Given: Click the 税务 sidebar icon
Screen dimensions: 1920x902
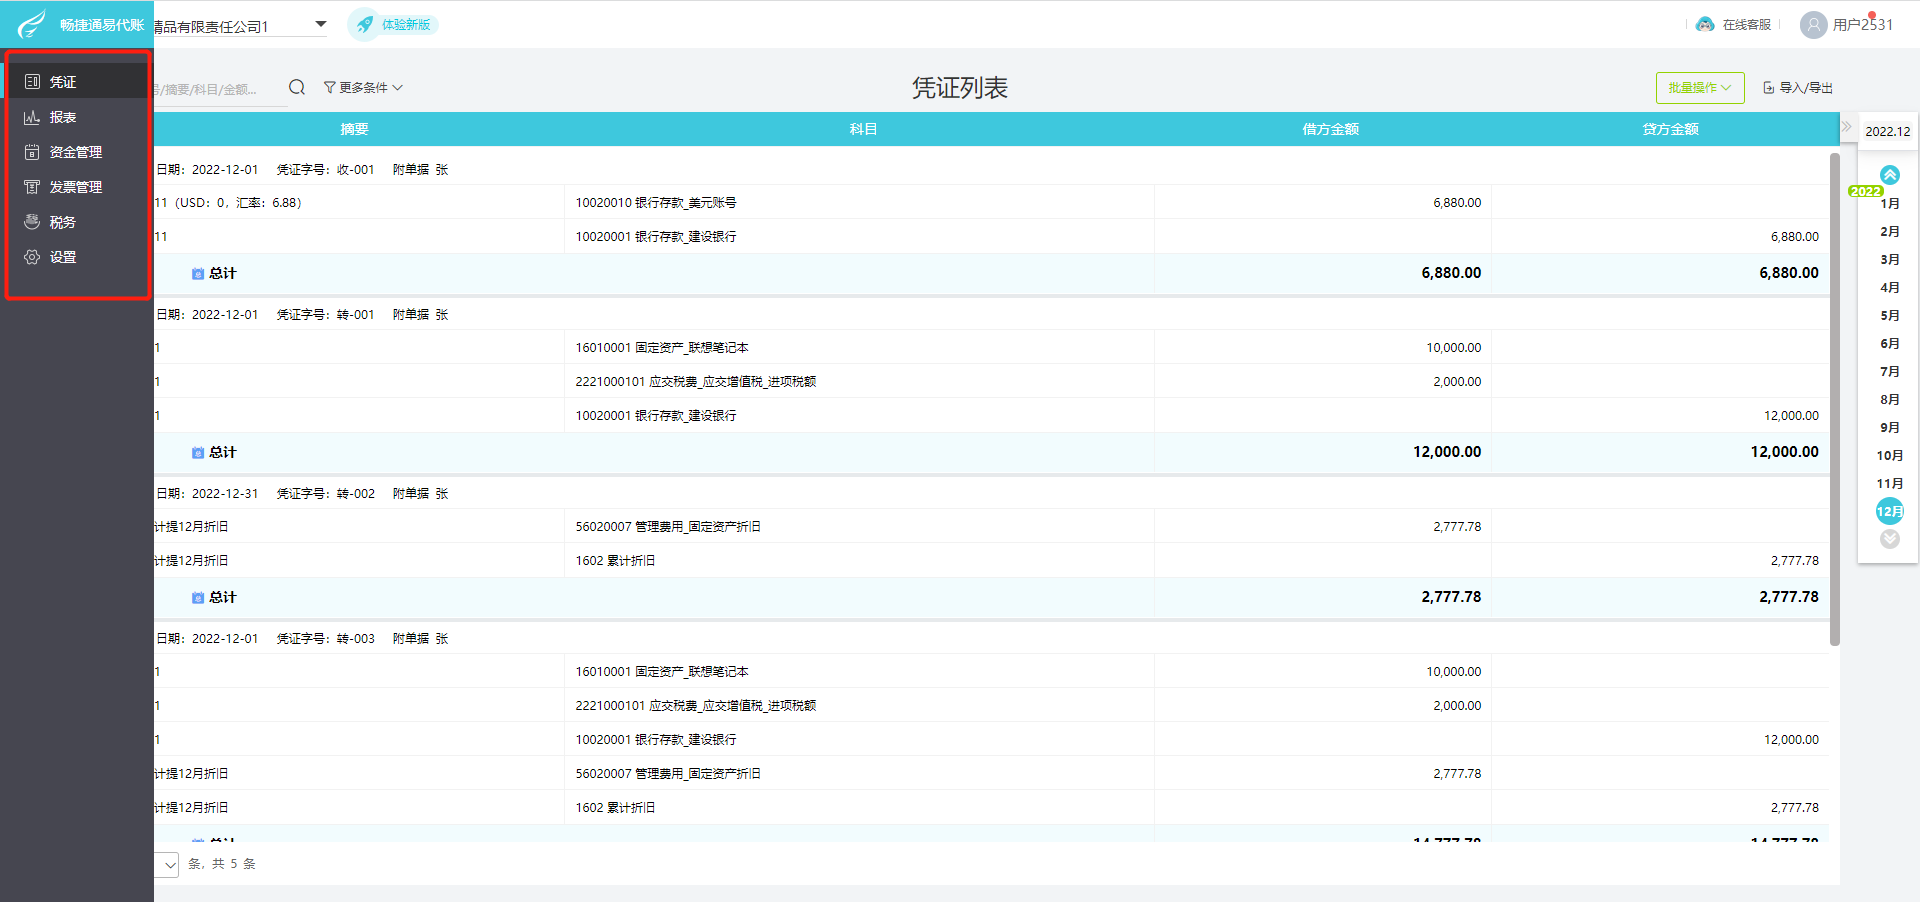Looking at the screenshot, I should tap(32, 222).
